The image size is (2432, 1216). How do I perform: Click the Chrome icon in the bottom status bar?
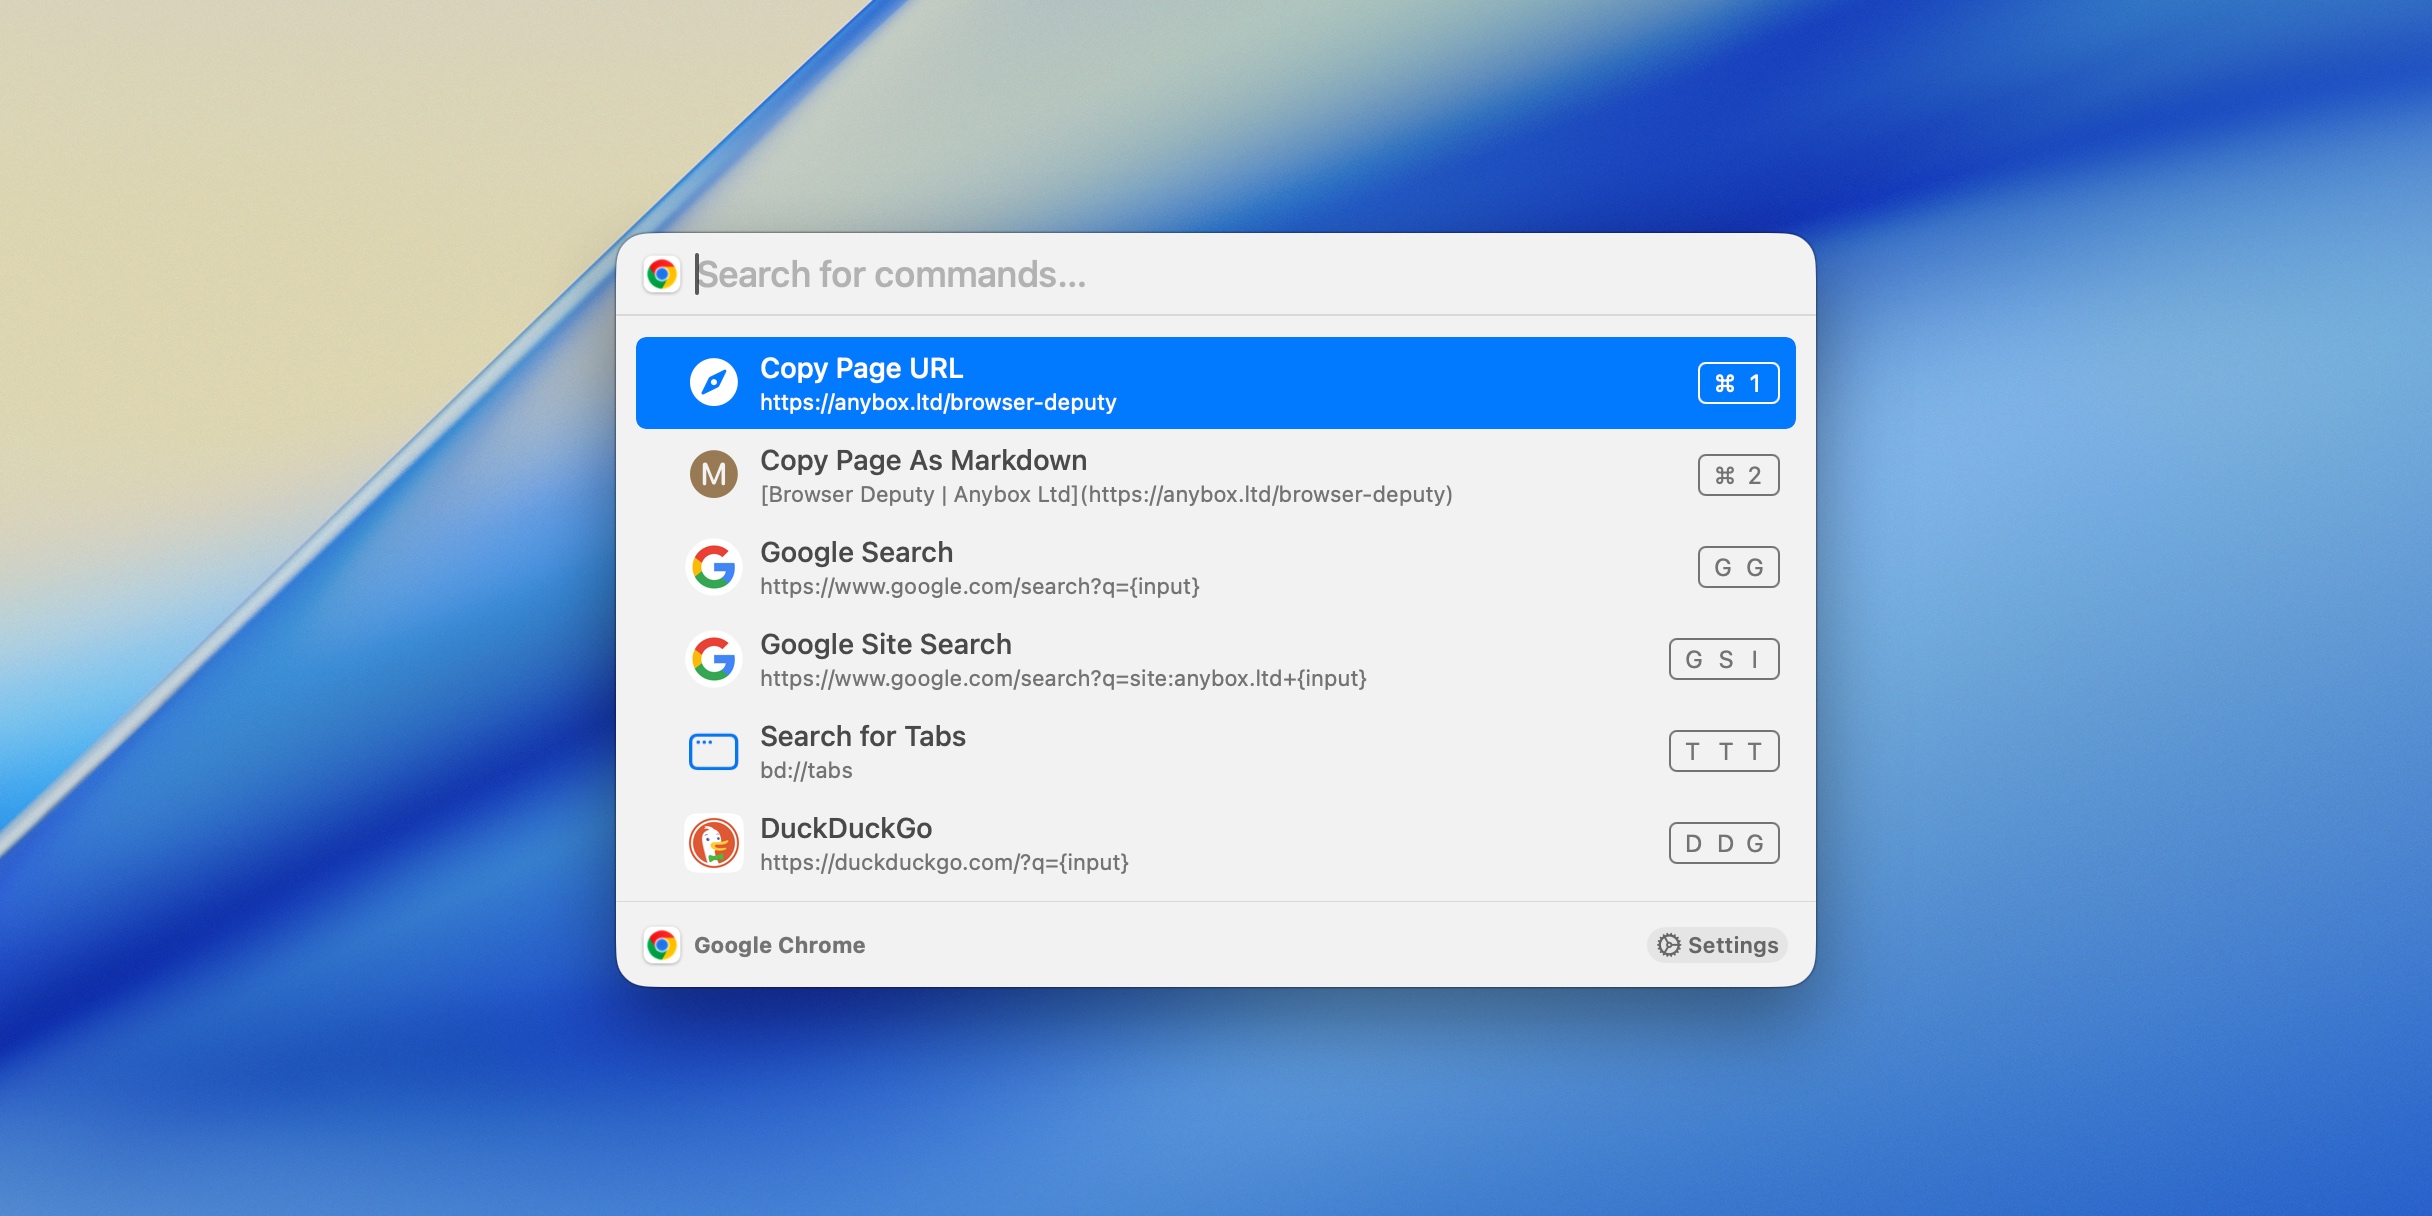[x=663, y=944]
